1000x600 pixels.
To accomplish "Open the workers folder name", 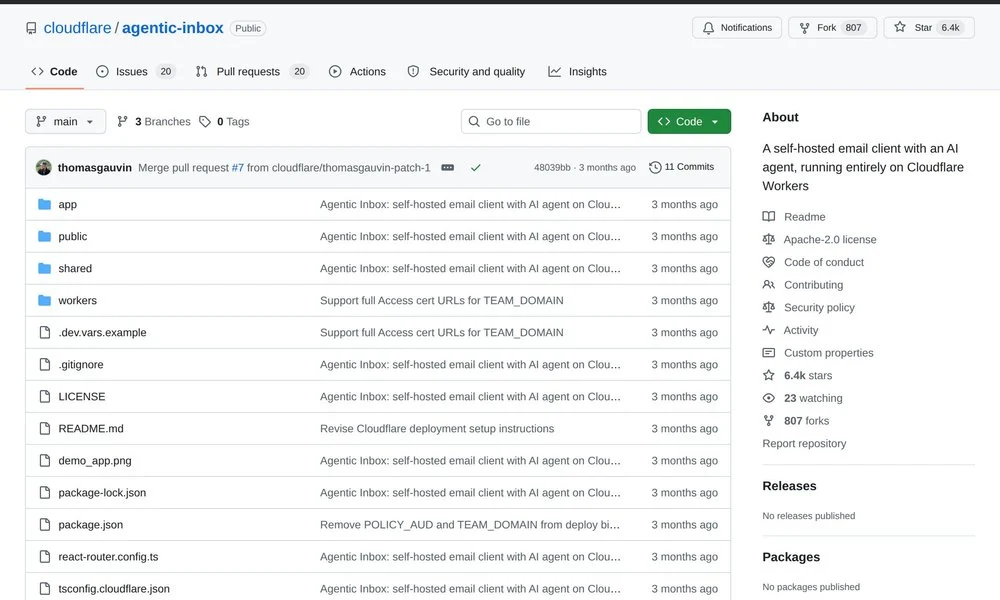I will click(77, 300).
